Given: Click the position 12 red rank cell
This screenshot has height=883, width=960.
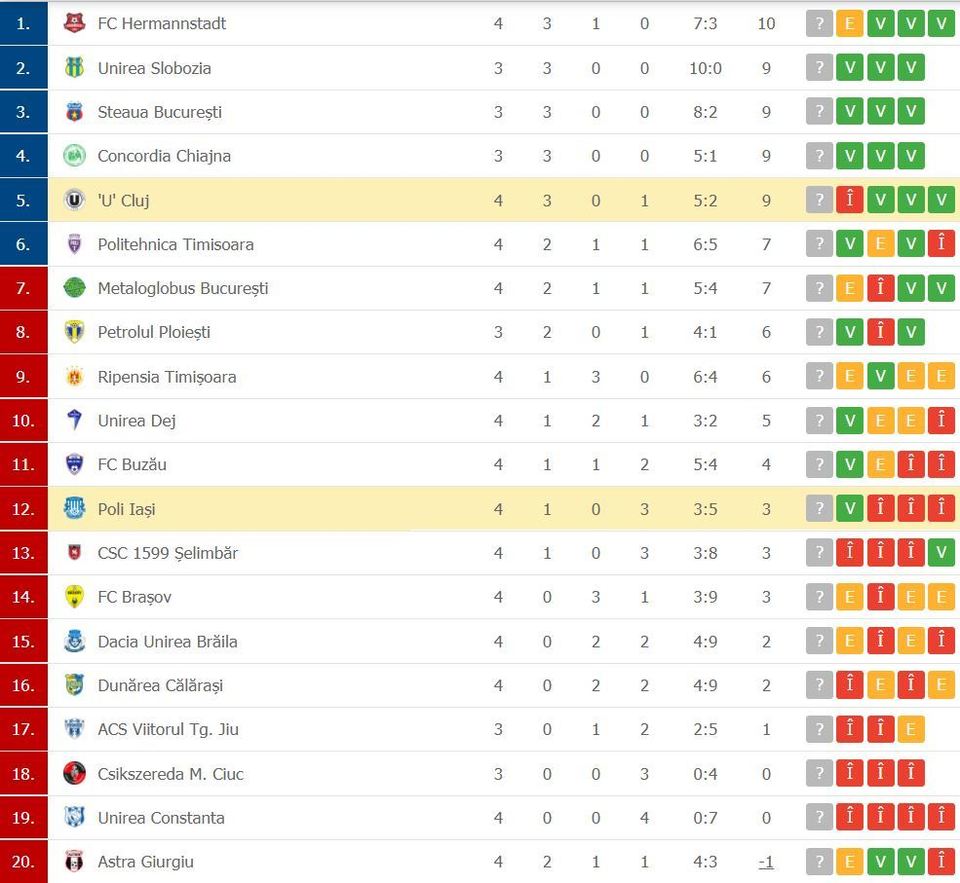Looking at the screenshot, I should click(24, 509).
